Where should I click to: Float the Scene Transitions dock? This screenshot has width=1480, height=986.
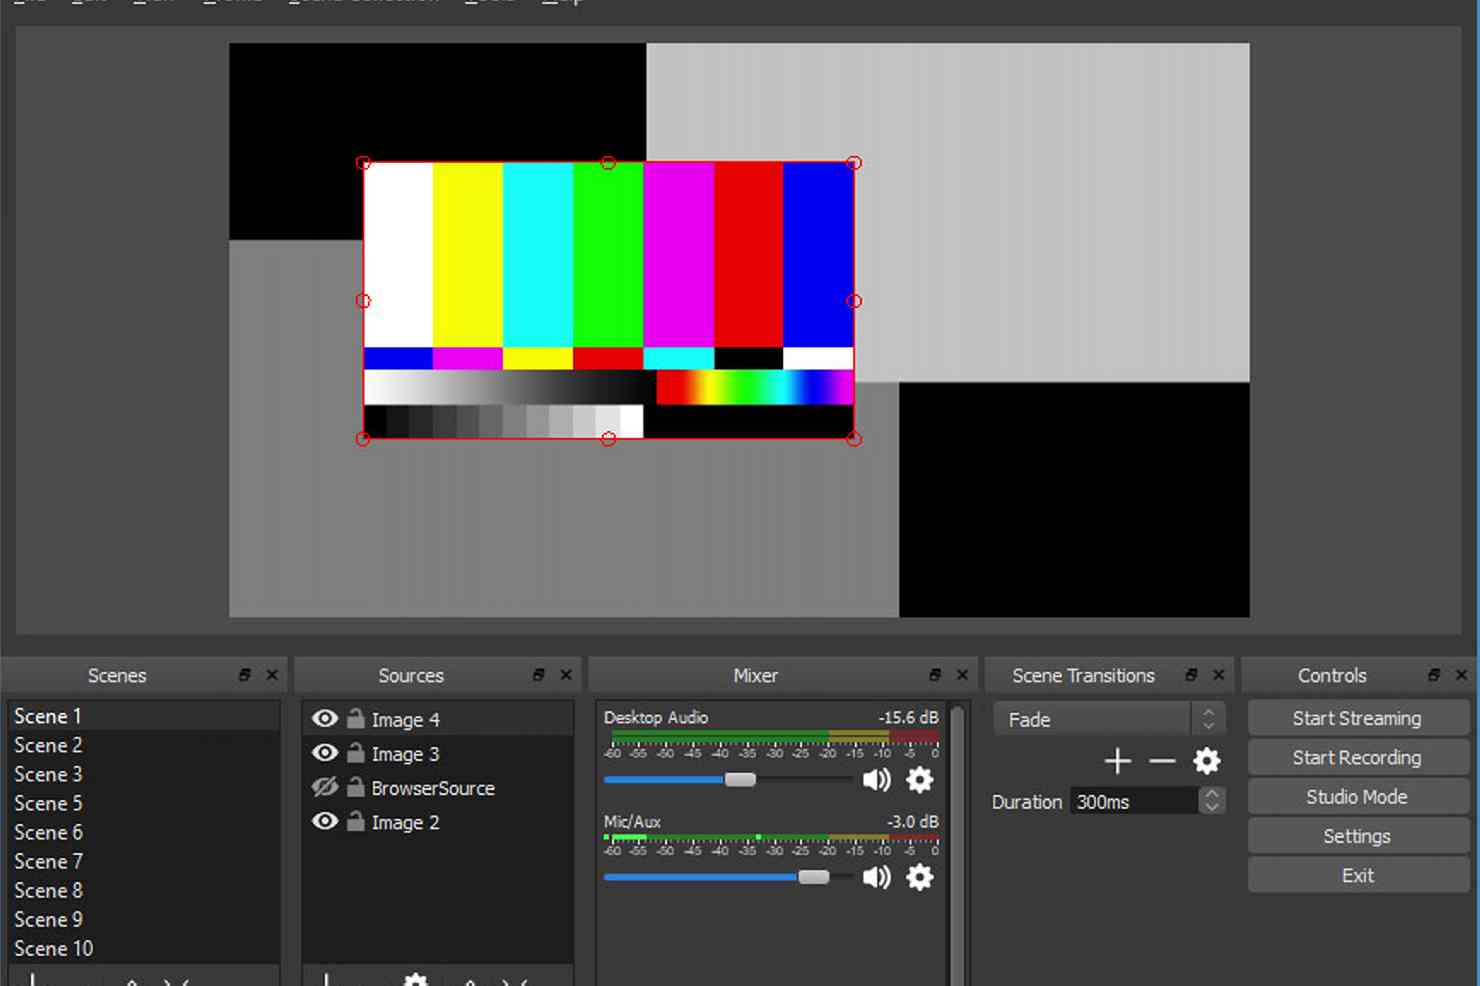(x=1191, y=675)
